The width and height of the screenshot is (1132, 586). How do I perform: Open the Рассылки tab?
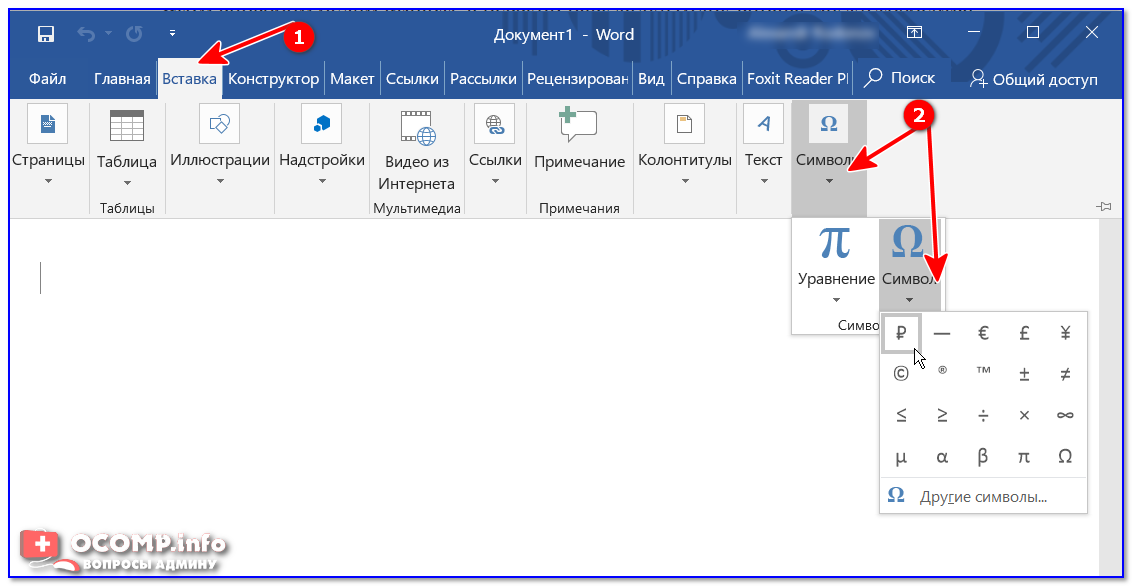point(484,79)
